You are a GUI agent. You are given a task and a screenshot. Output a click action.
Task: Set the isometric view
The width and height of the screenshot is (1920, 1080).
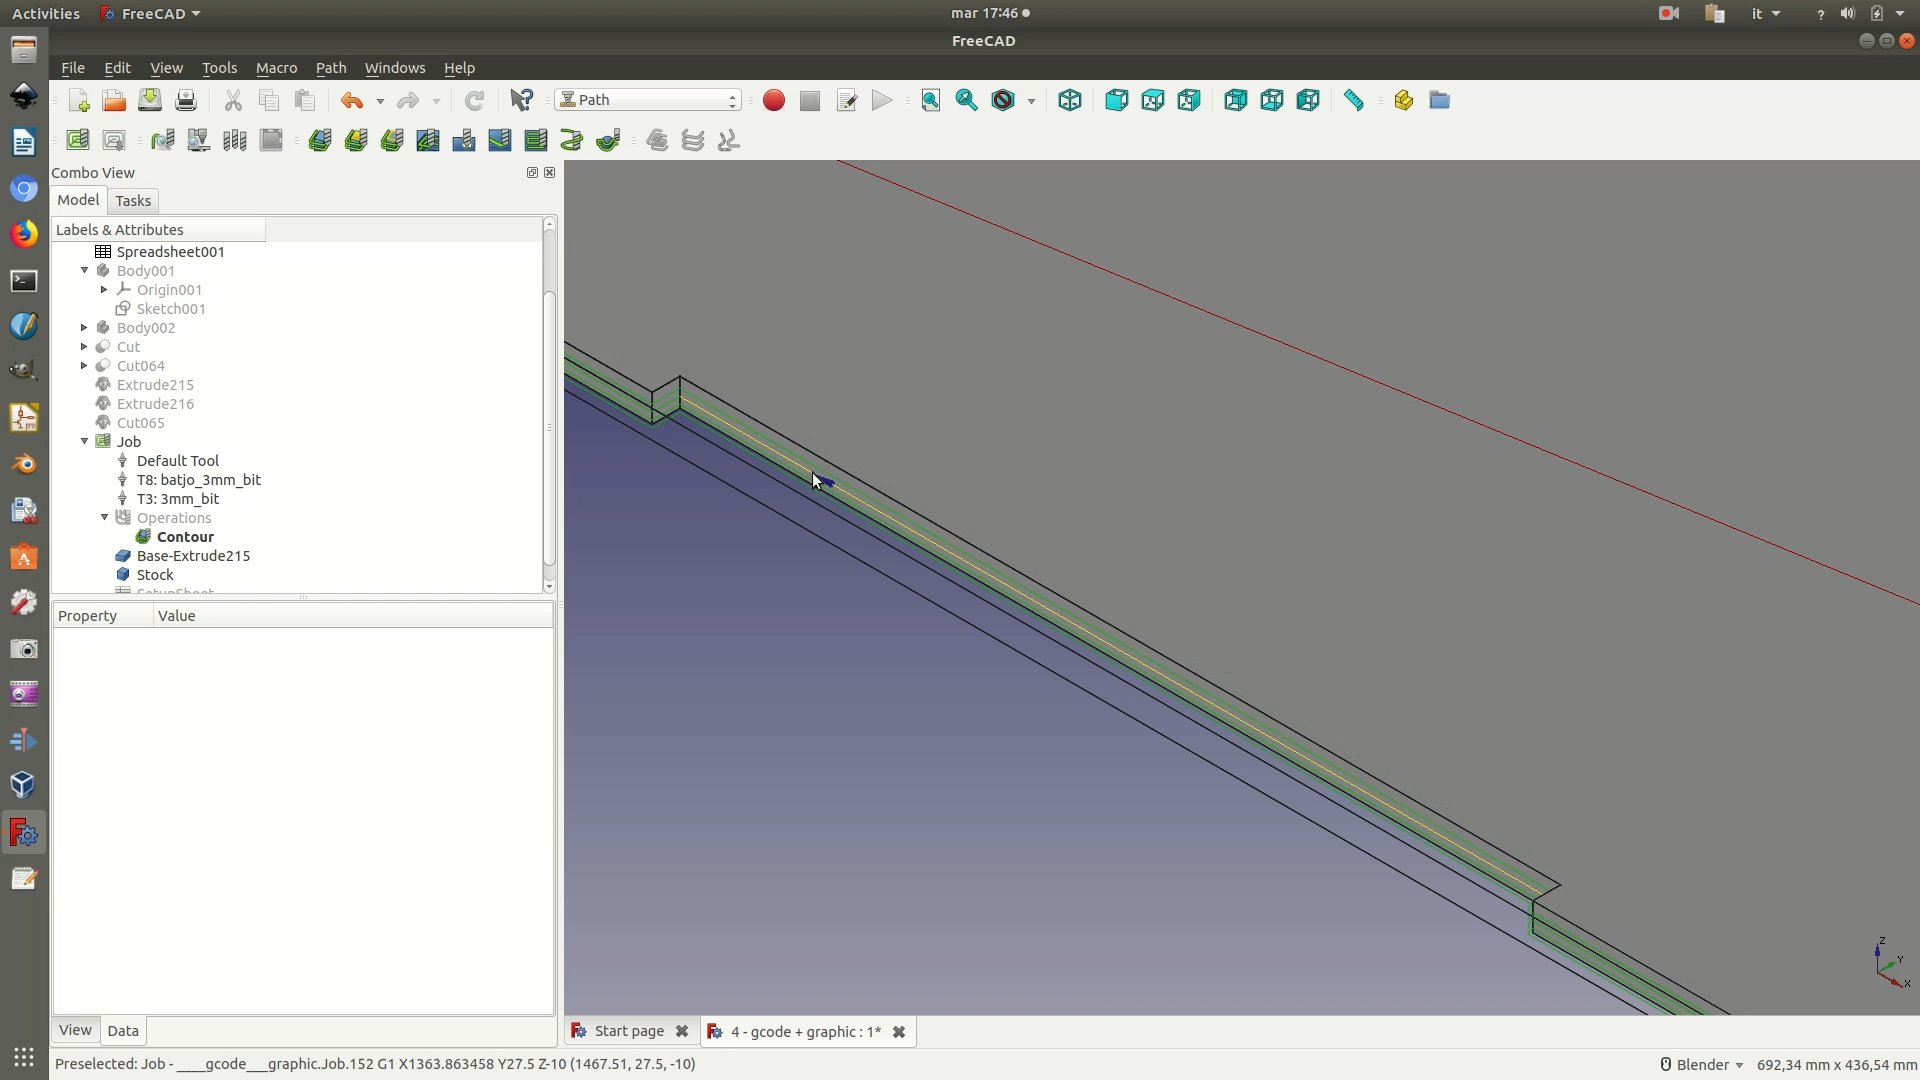pyautogui.click(x=1070, y=100)
